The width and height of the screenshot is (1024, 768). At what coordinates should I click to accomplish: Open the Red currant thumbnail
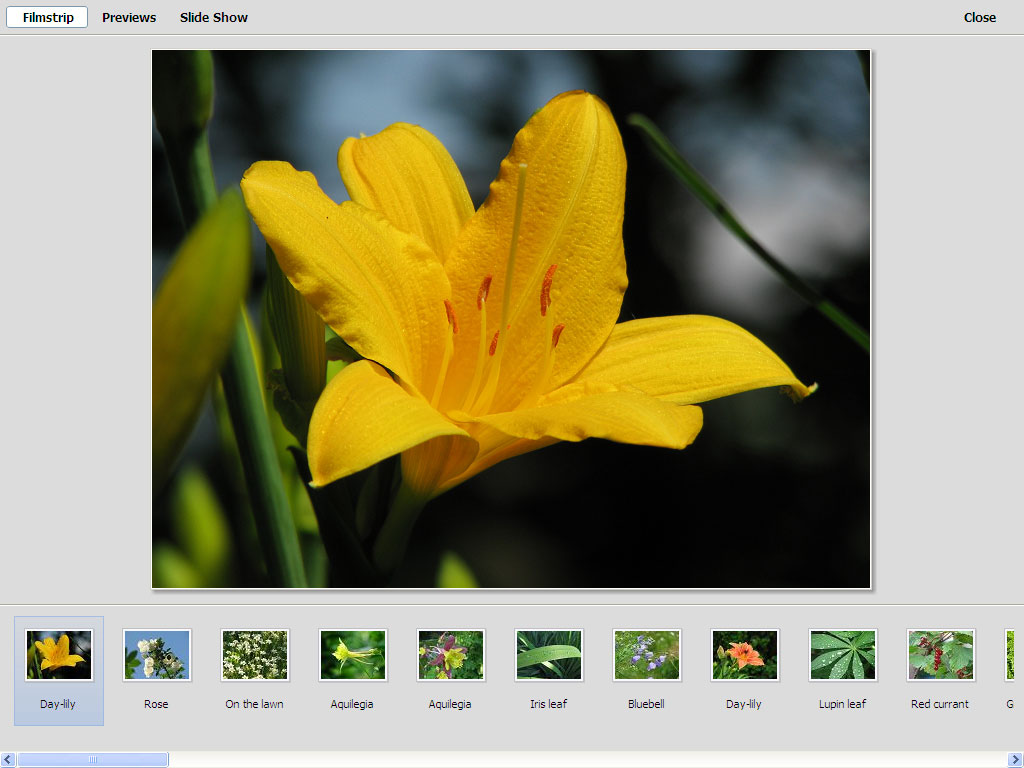pyautogui.click(x=940, y=656)
